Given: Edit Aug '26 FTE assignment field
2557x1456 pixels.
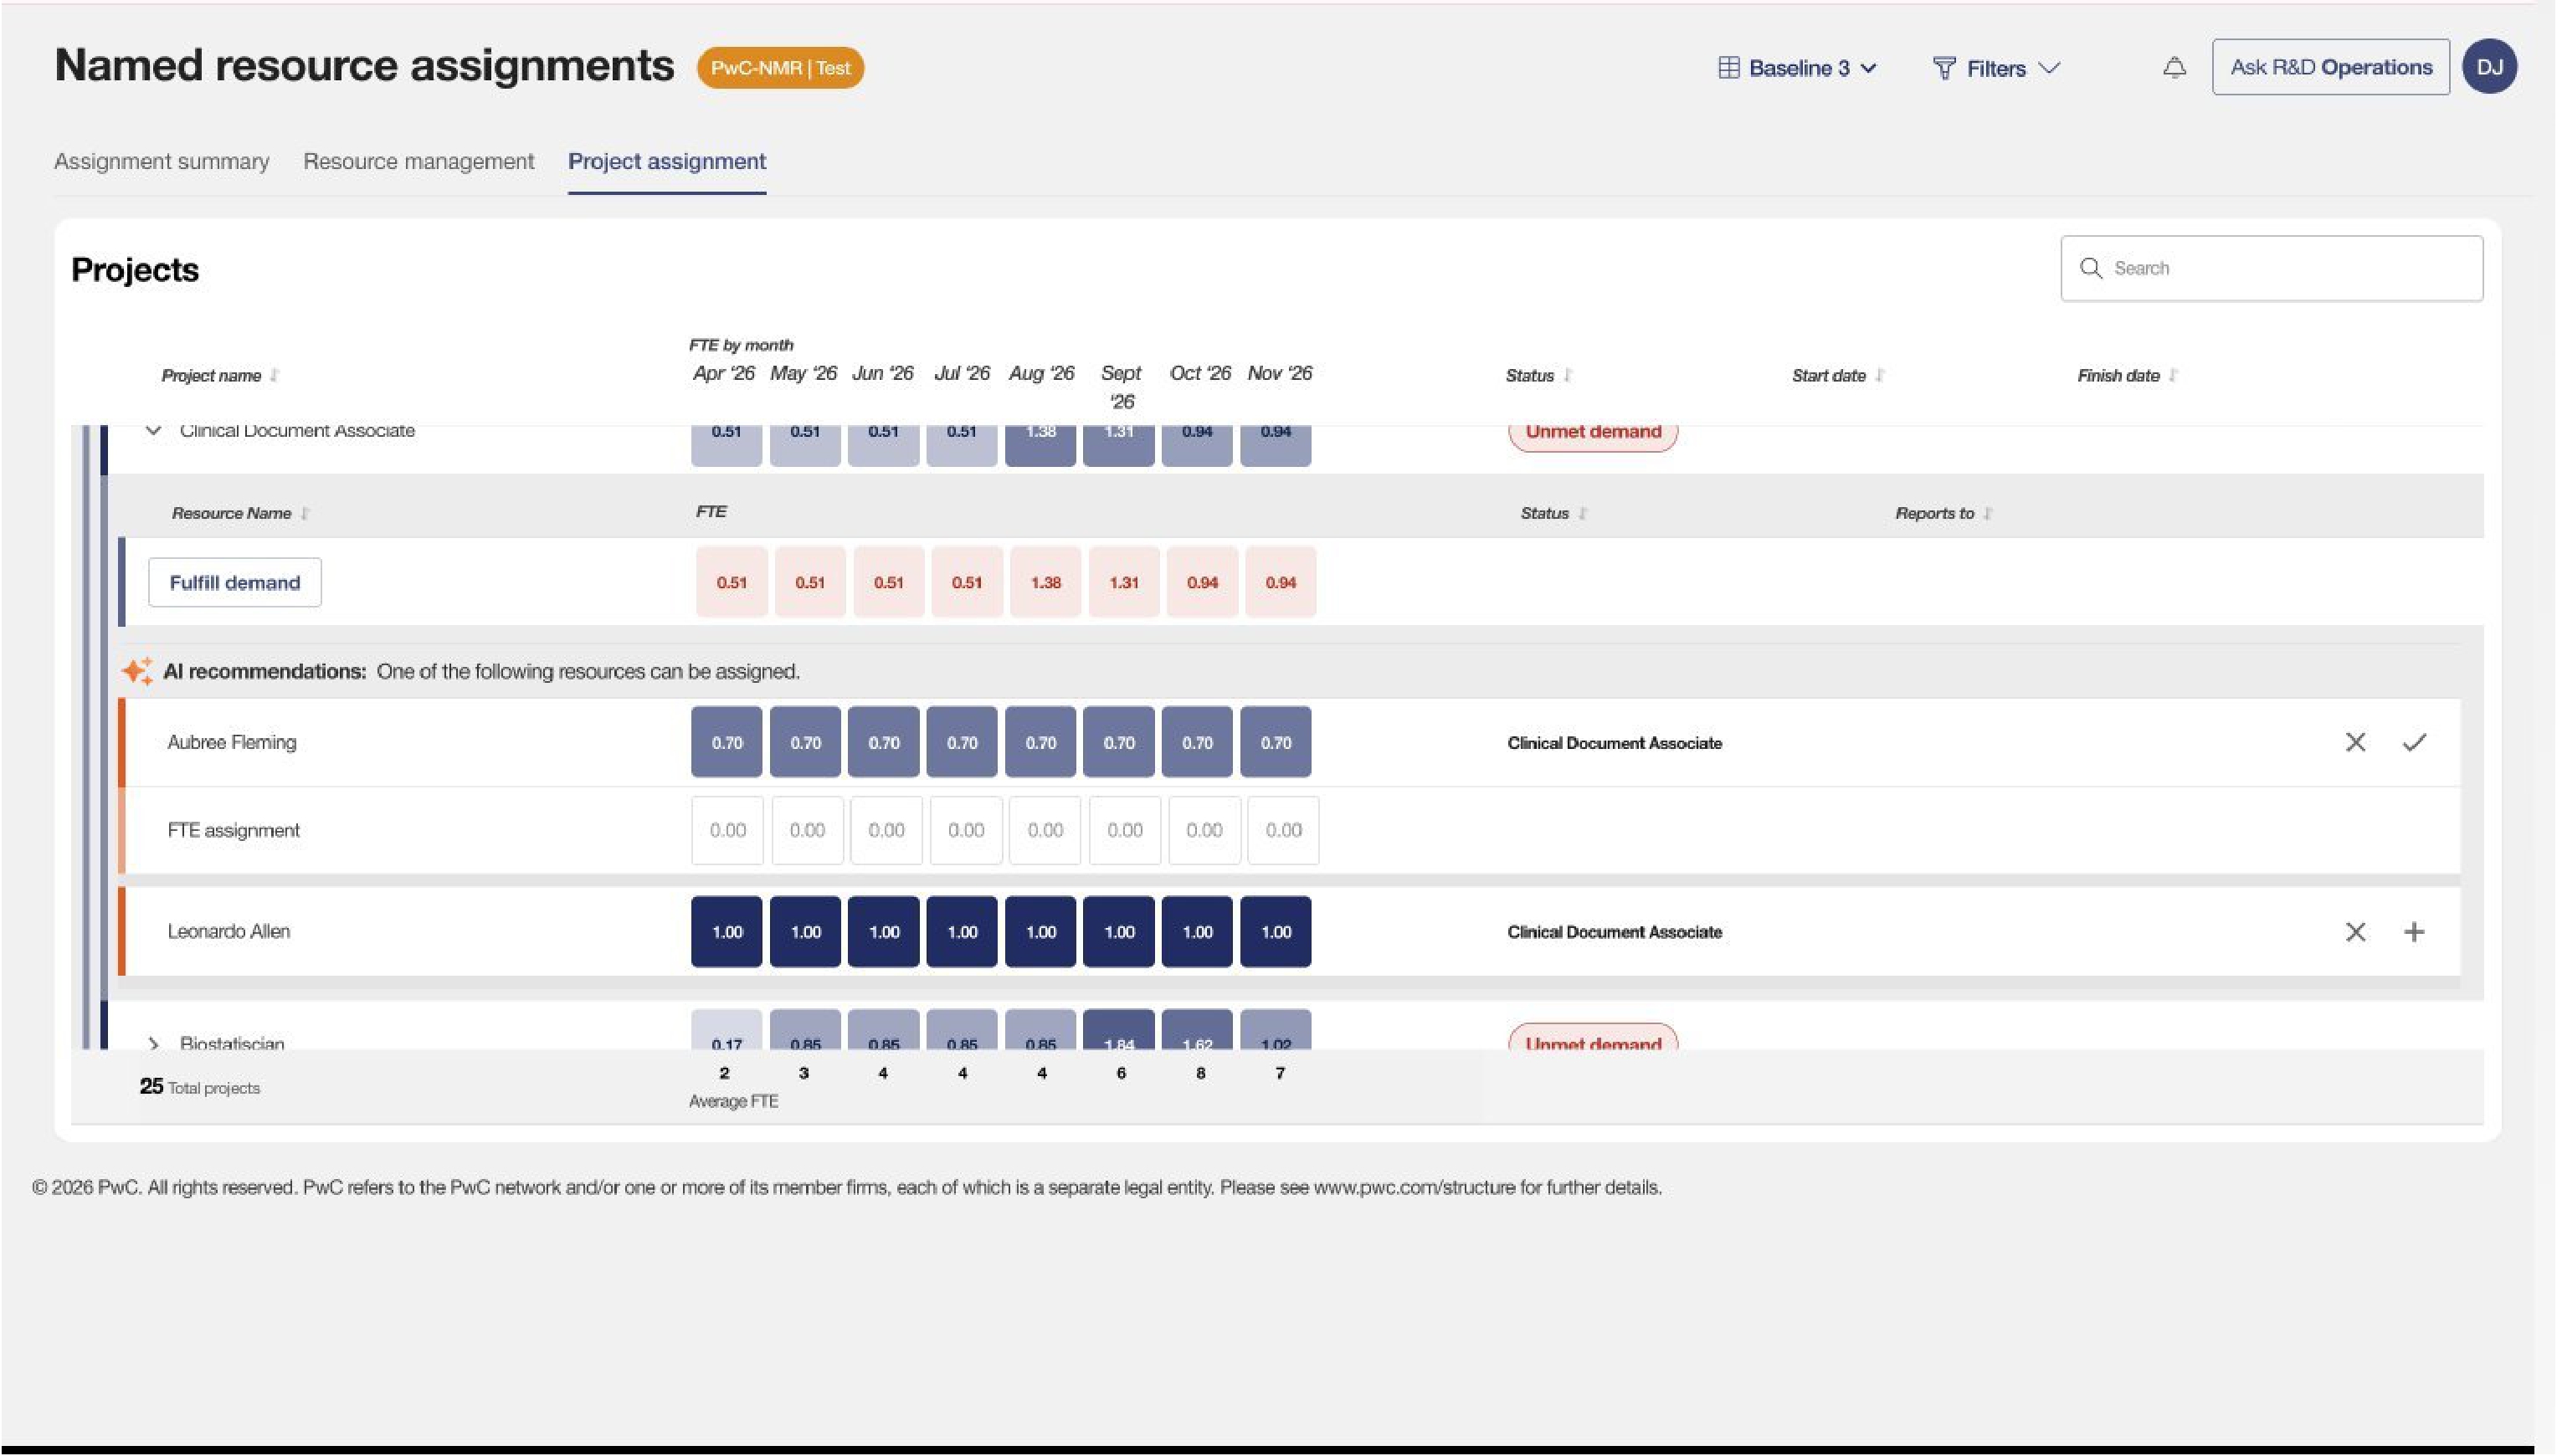Looking at the screenshot, I should (x=1045, y=830).
